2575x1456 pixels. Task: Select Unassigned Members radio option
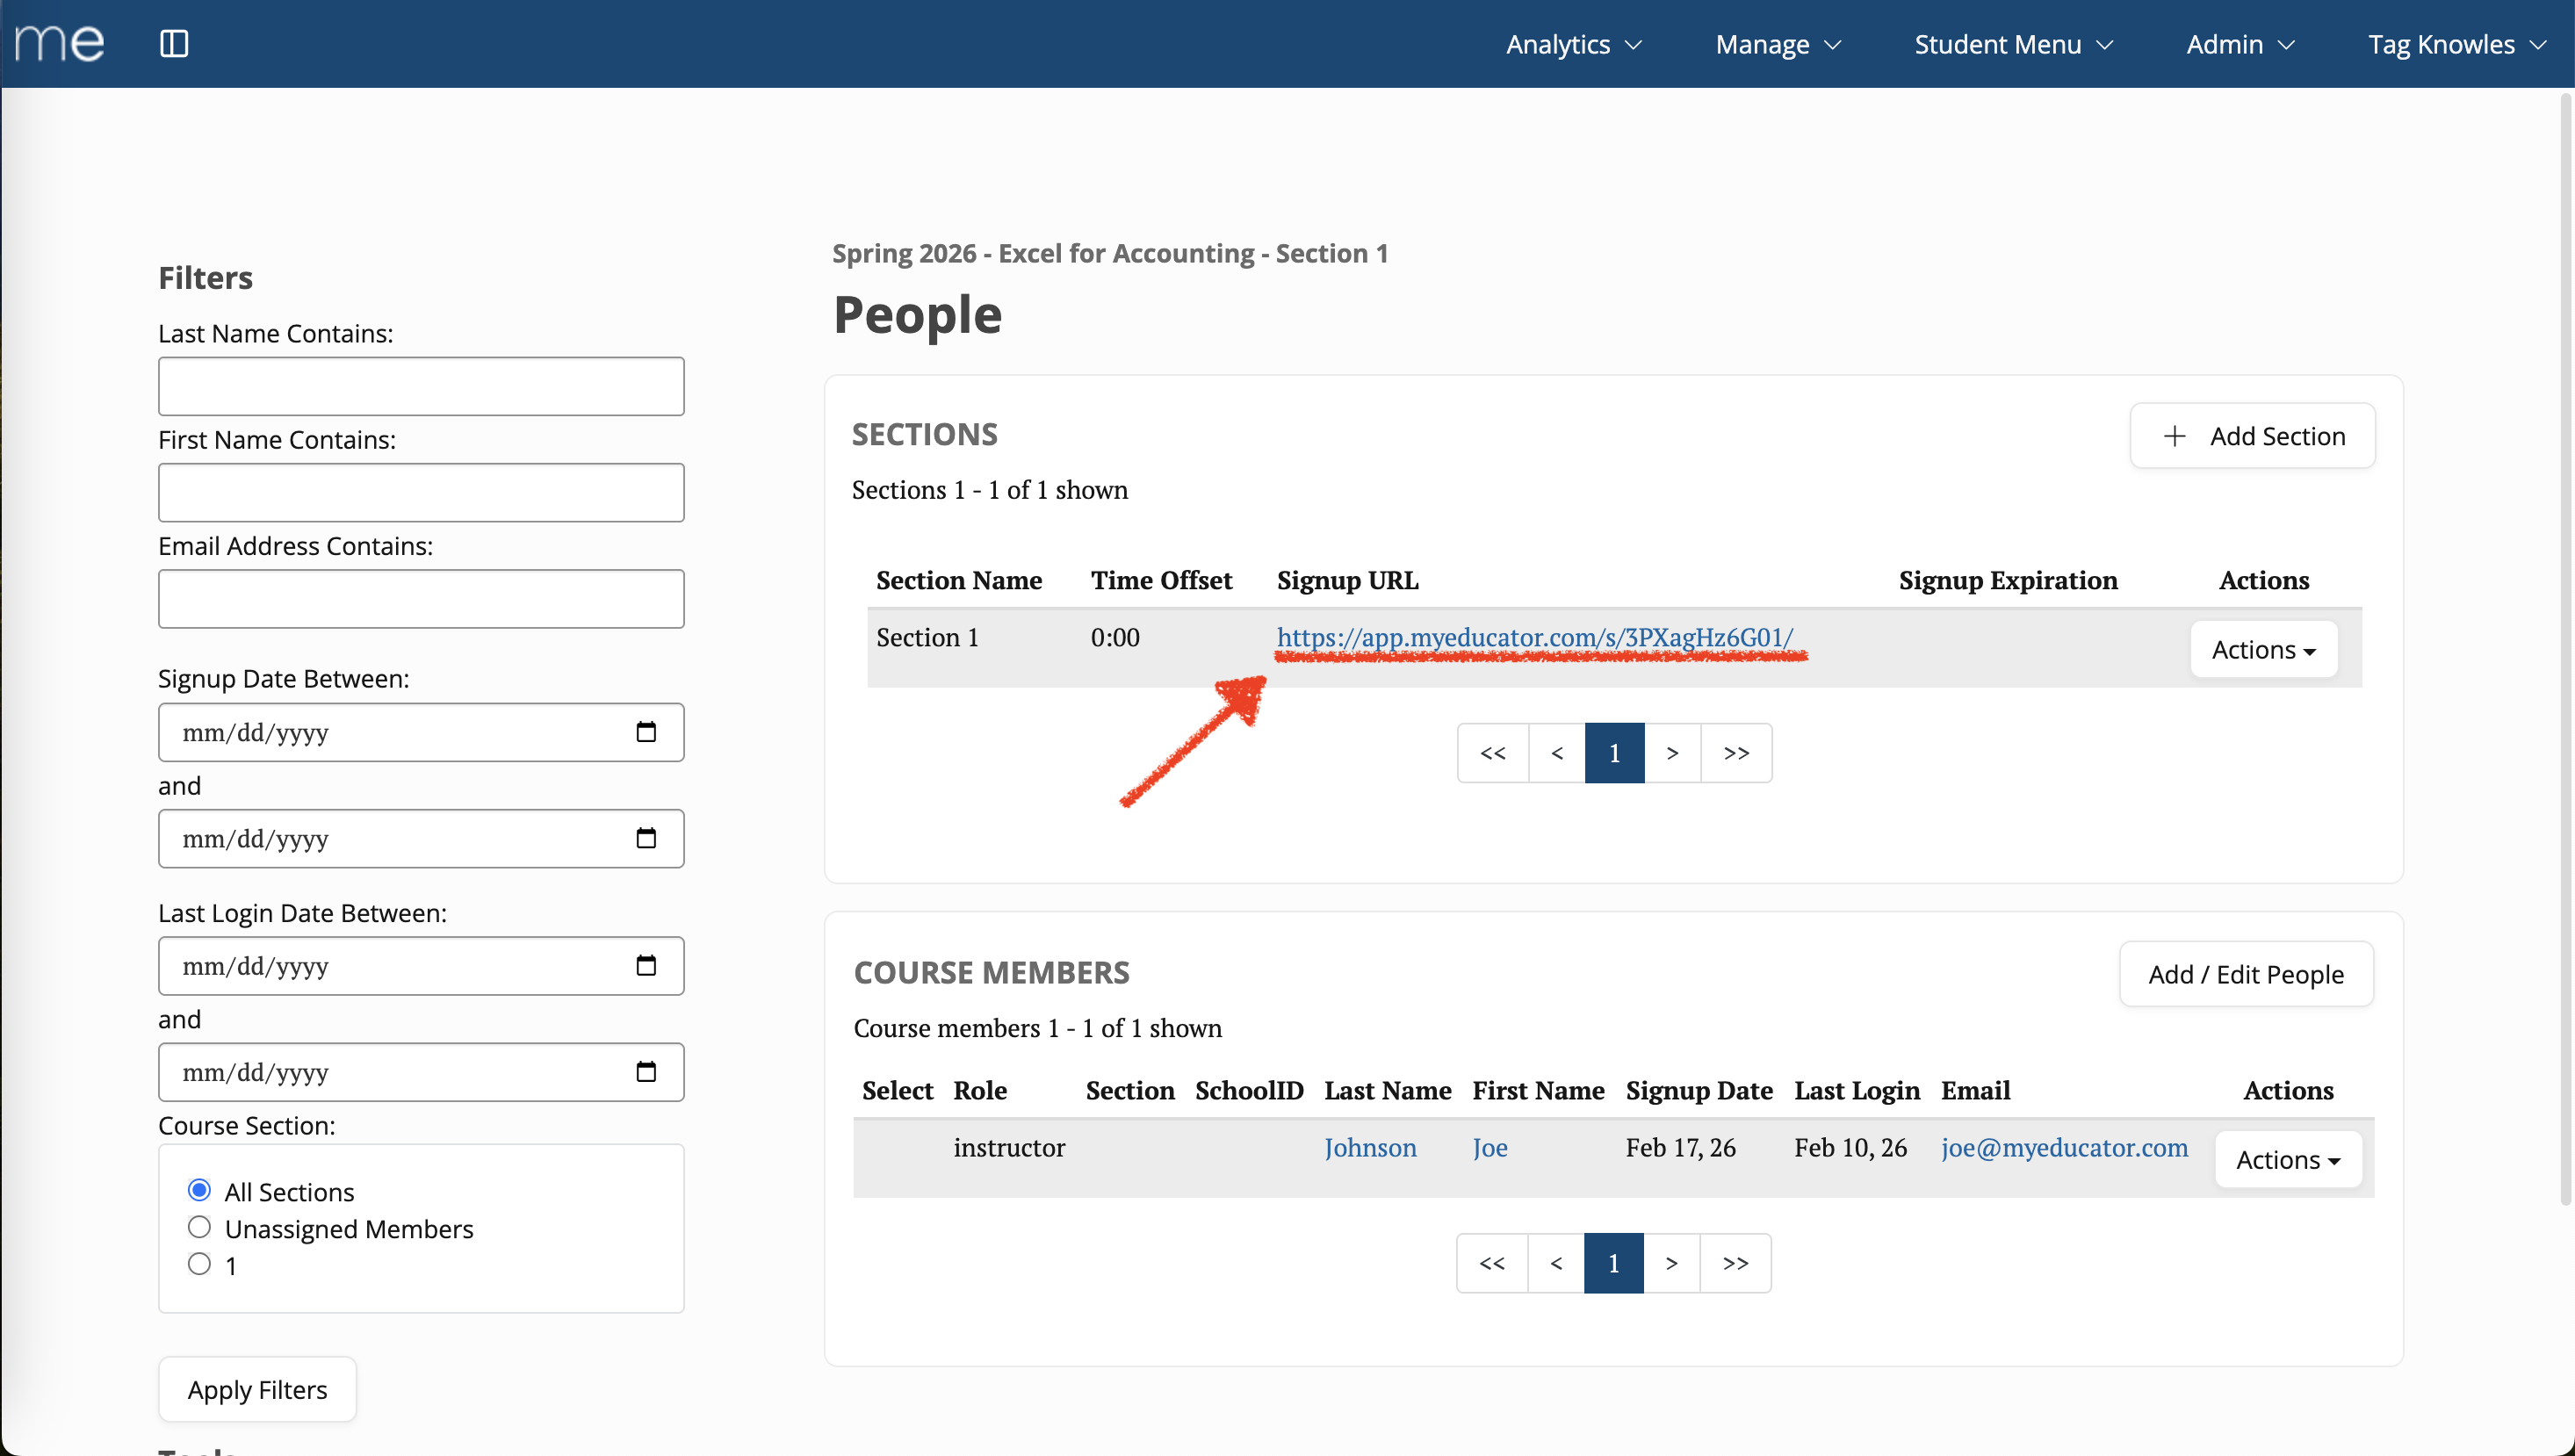click(x=199, y=1227)
